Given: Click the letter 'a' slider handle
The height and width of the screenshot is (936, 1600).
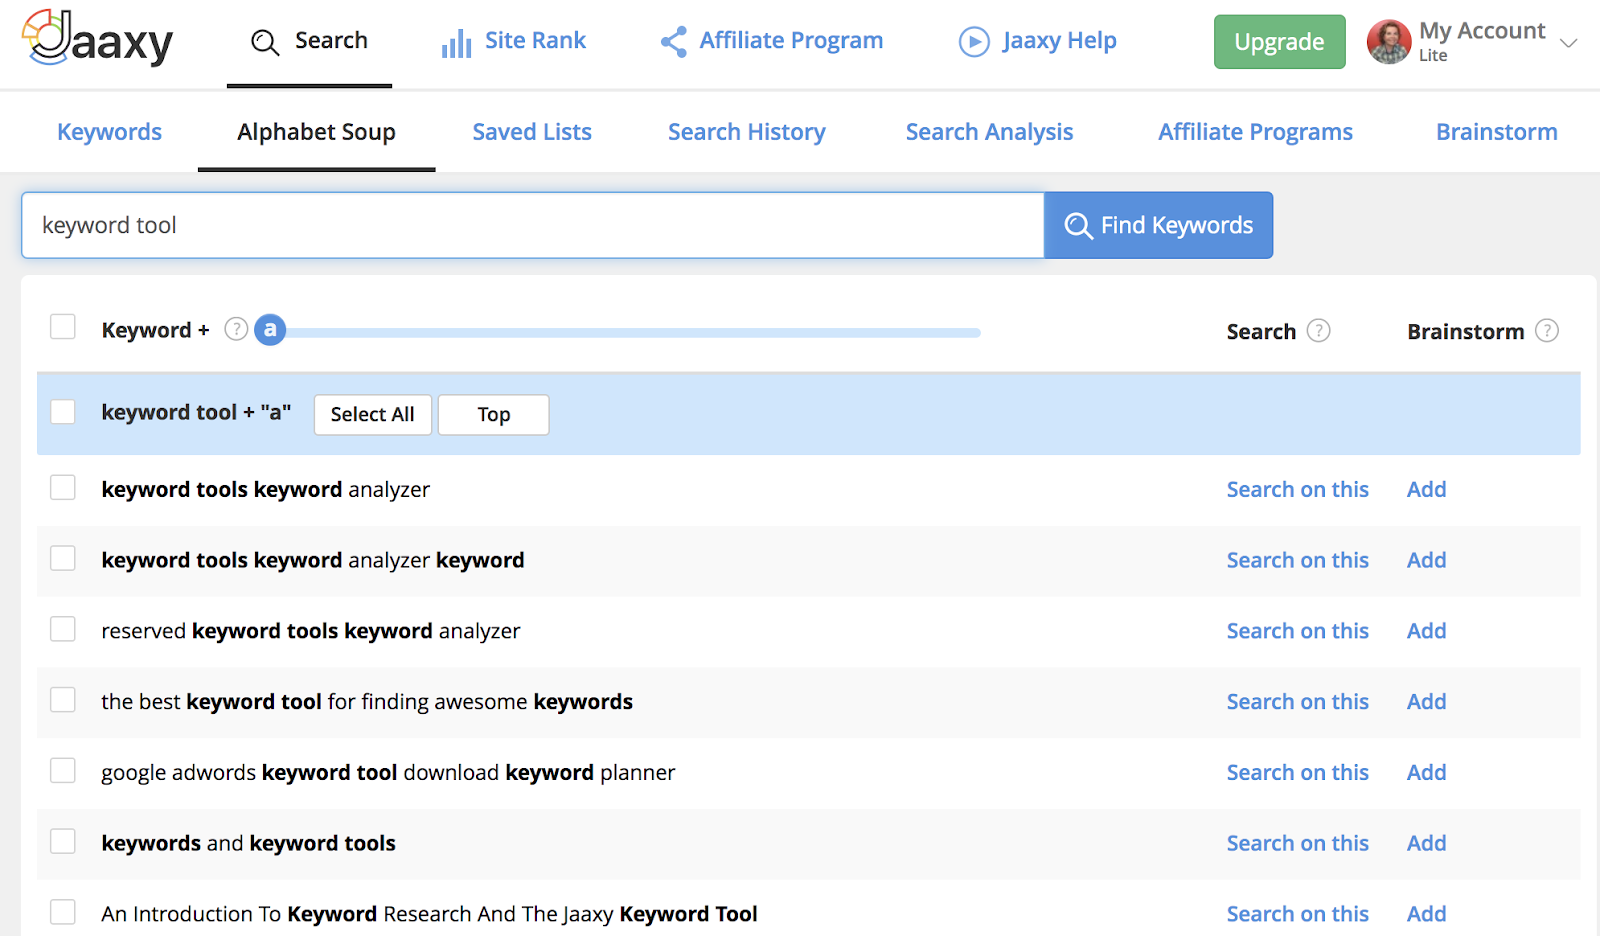Looking at the screenshot, I should click(270, 329).
